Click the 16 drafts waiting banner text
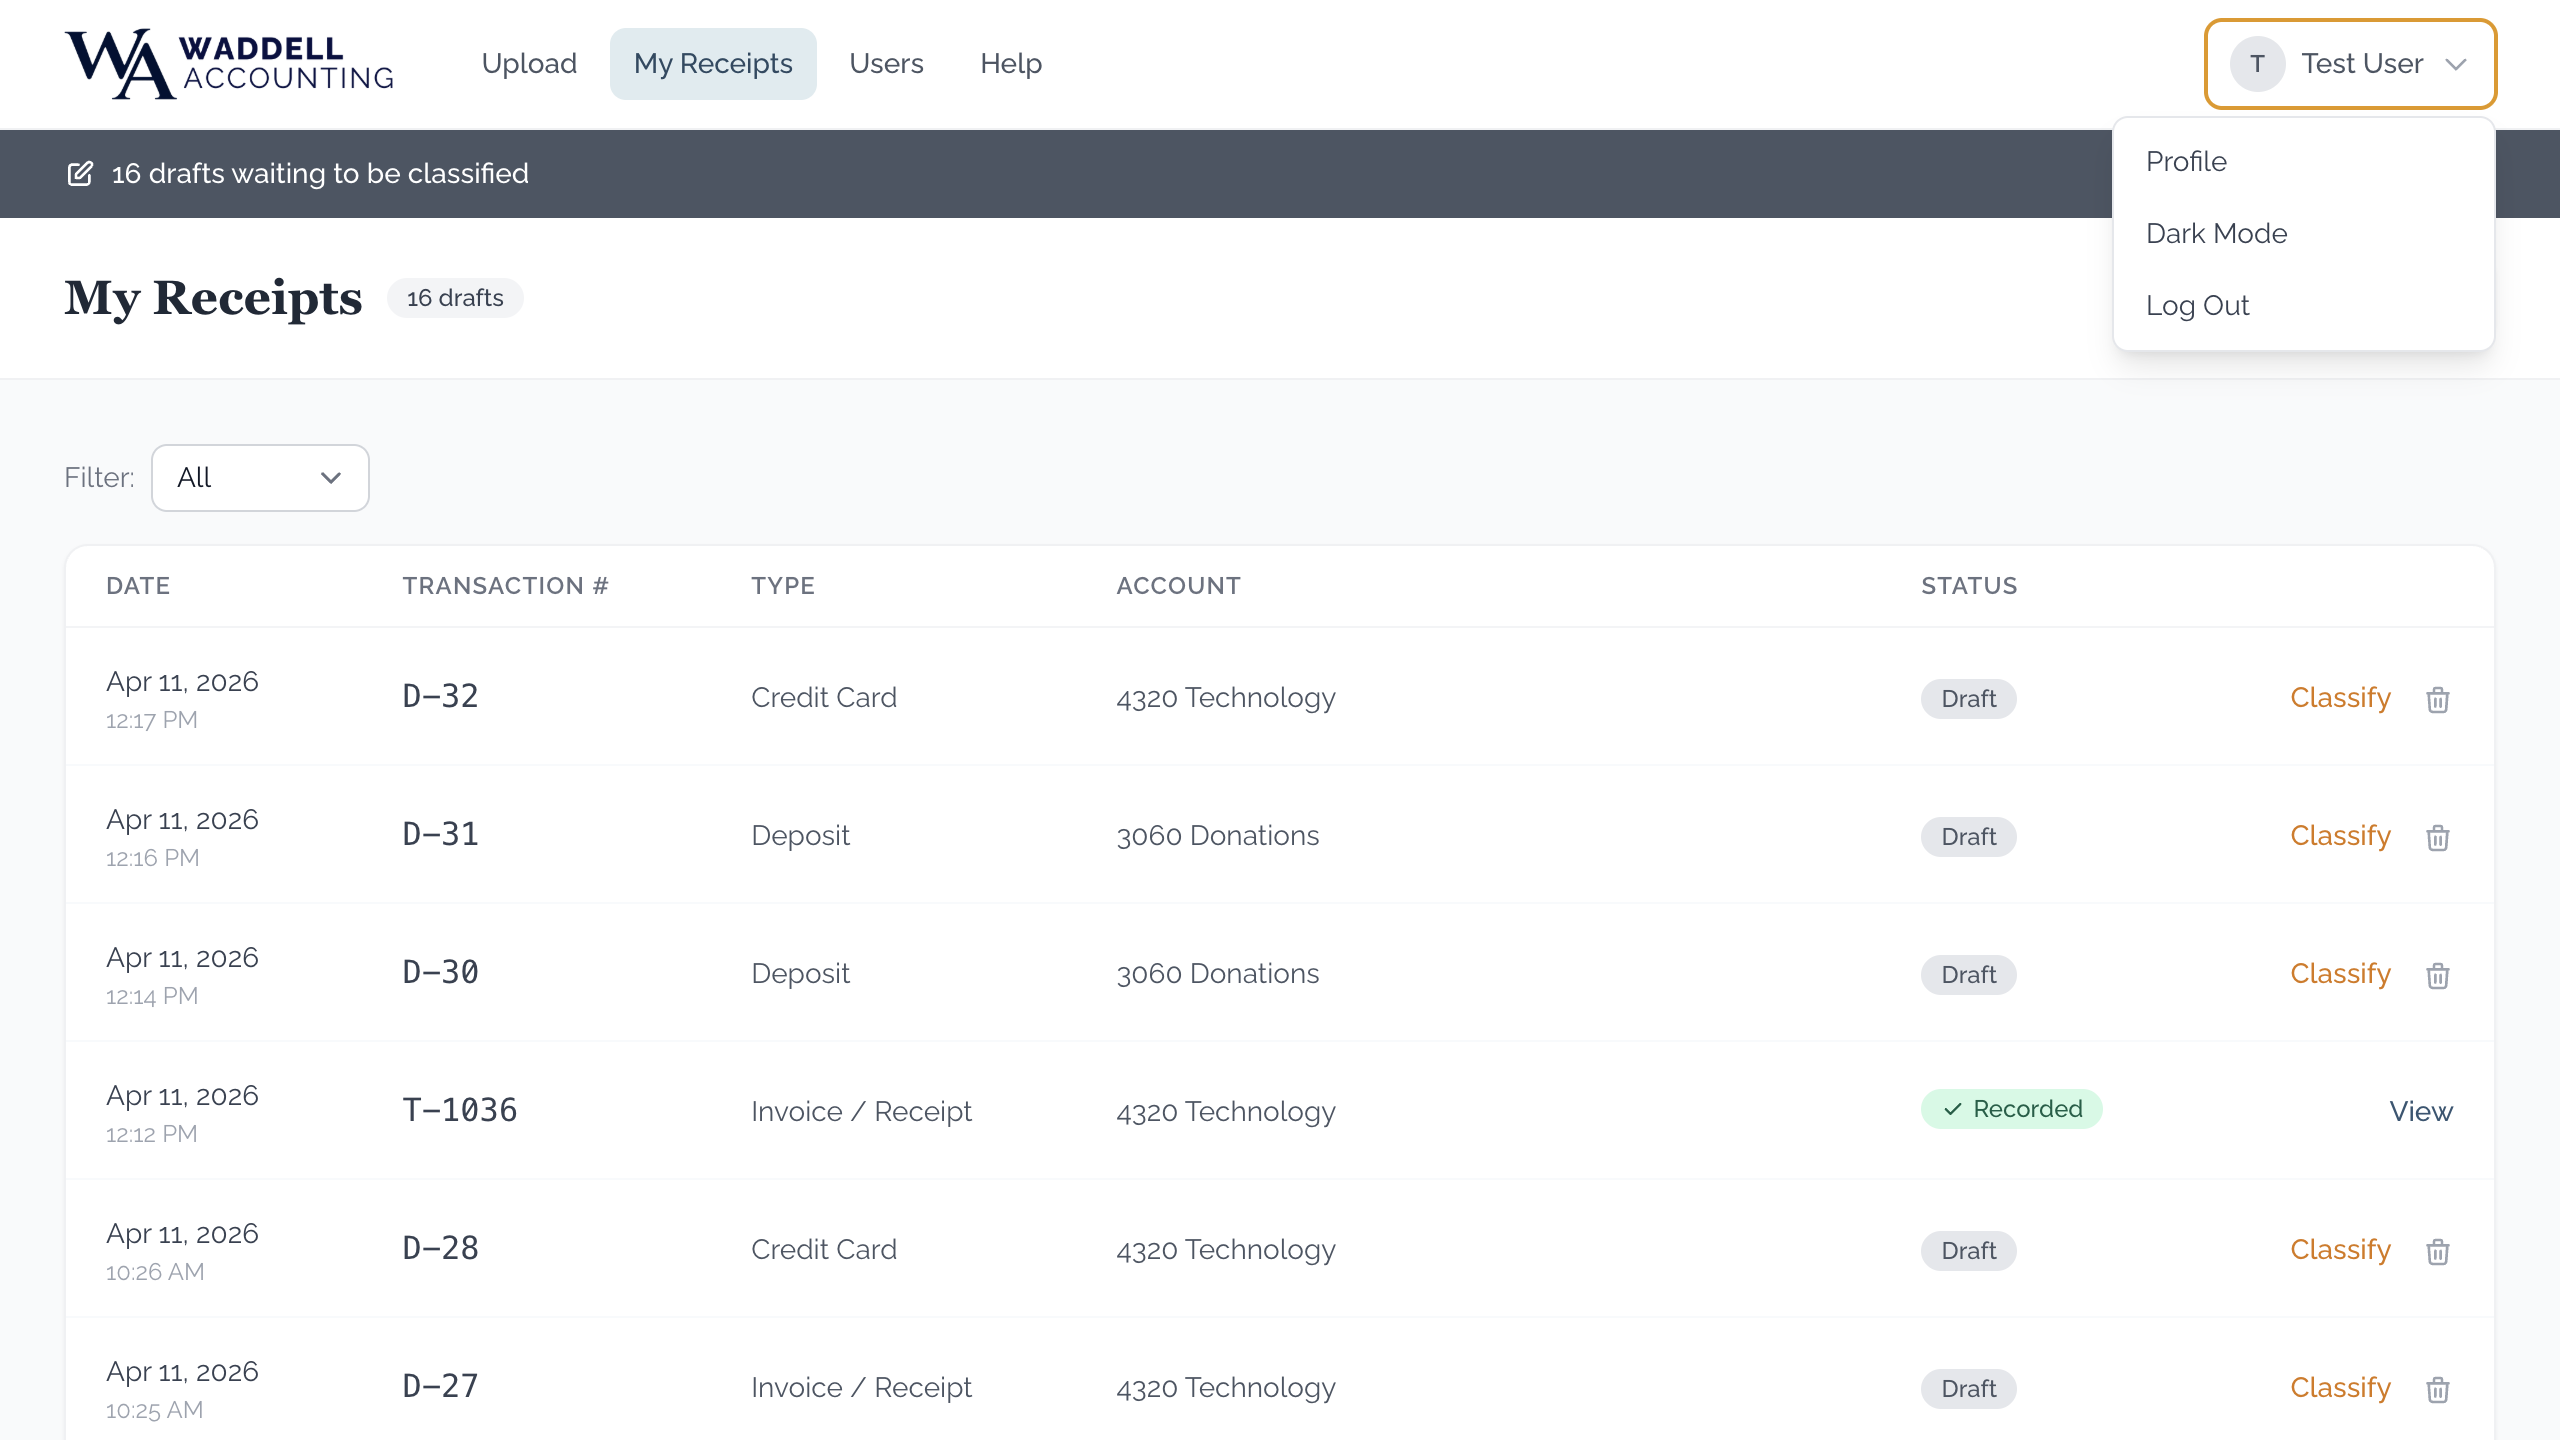This screenshot has height=1440, width=2560. 320,174
